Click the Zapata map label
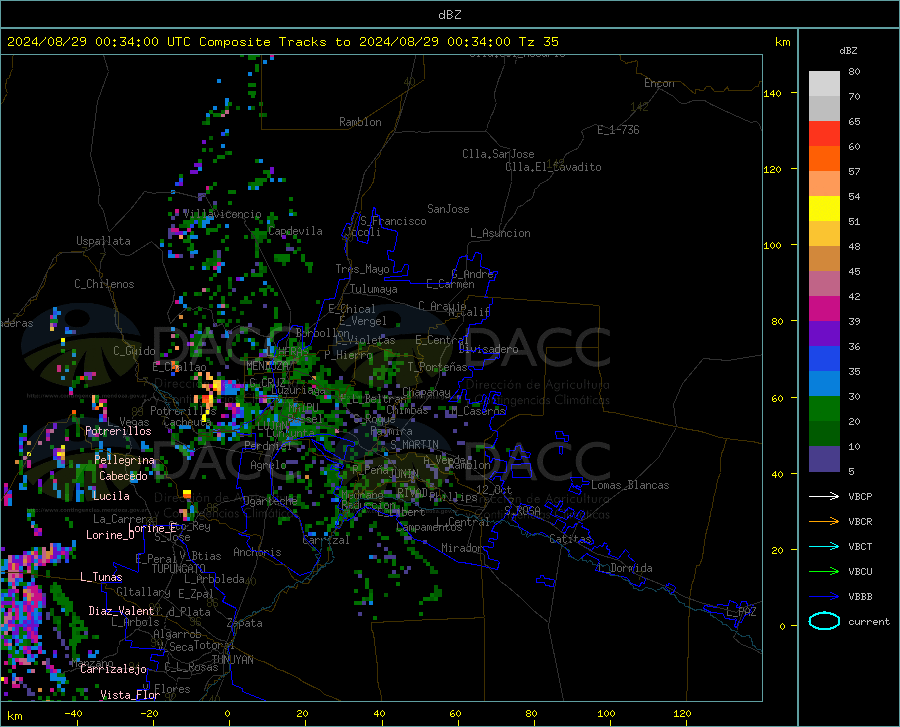Screen dimensions: 900x727 pos(245,623)
